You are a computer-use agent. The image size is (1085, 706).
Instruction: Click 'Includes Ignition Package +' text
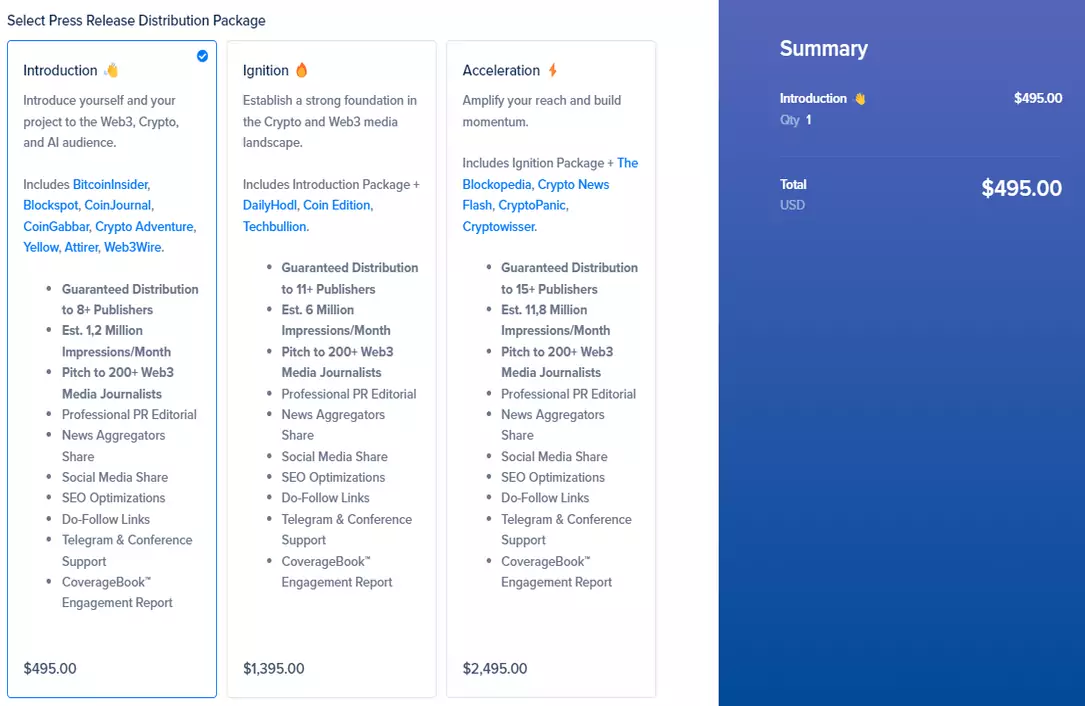click(x=538, y=163)
